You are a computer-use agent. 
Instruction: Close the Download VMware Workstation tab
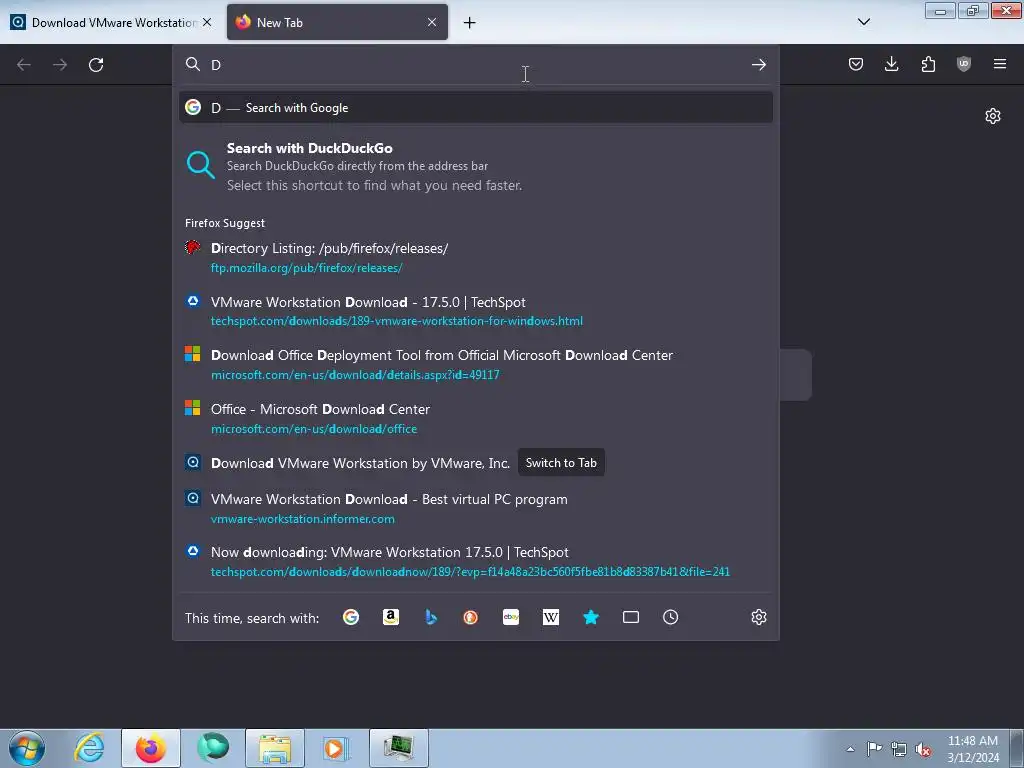coord(207,22)
